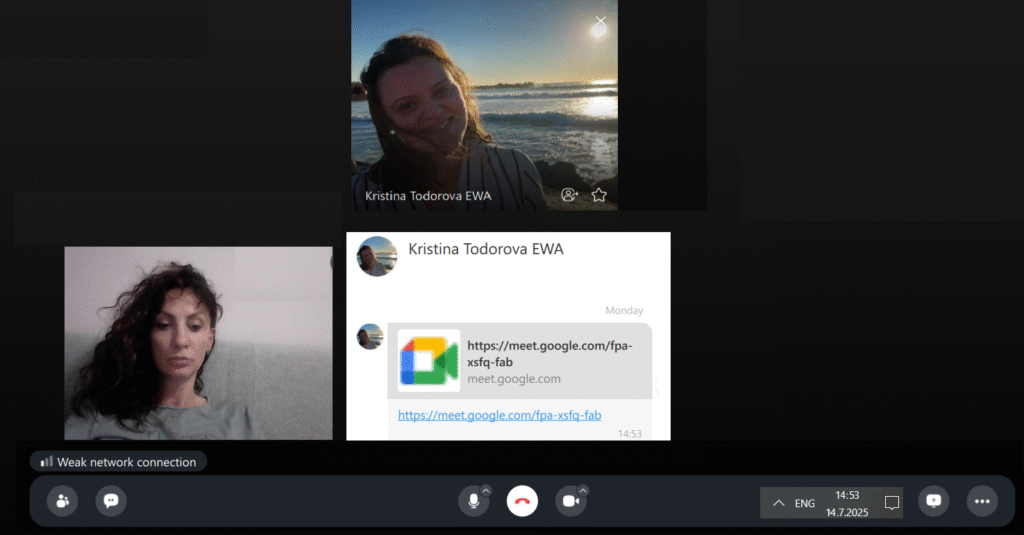Open the Windows notification center icon
The height and width of the screenshot is (535, 1024).
coord(891,503)
